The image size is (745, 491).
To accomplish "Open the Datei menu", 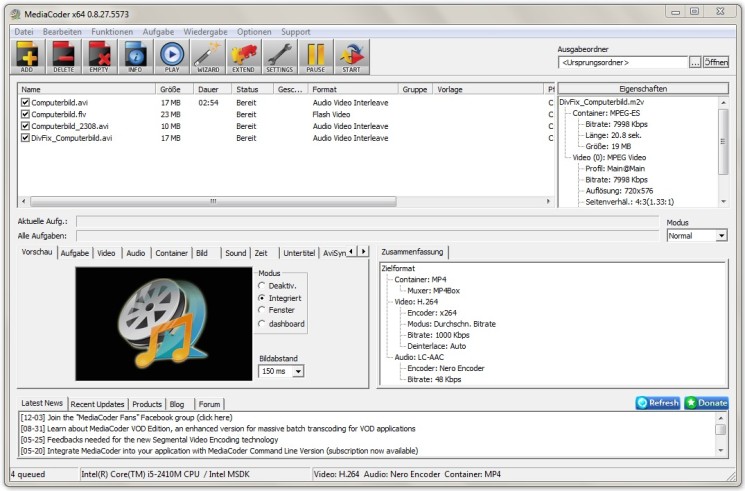I will click(x=24, y=32).
